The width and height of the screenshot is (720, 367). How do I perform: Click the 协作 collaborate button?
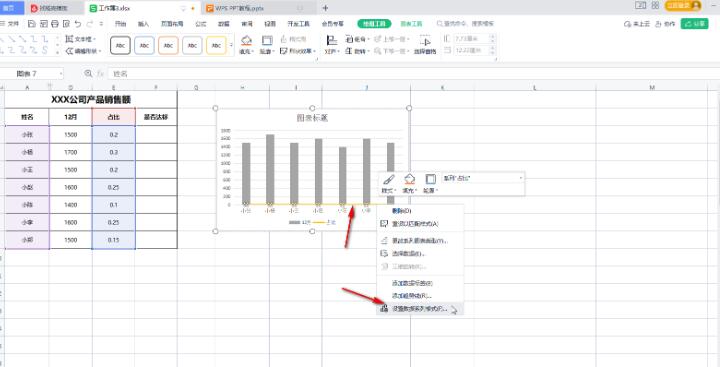pyautogui.click(x=665, y=24)
